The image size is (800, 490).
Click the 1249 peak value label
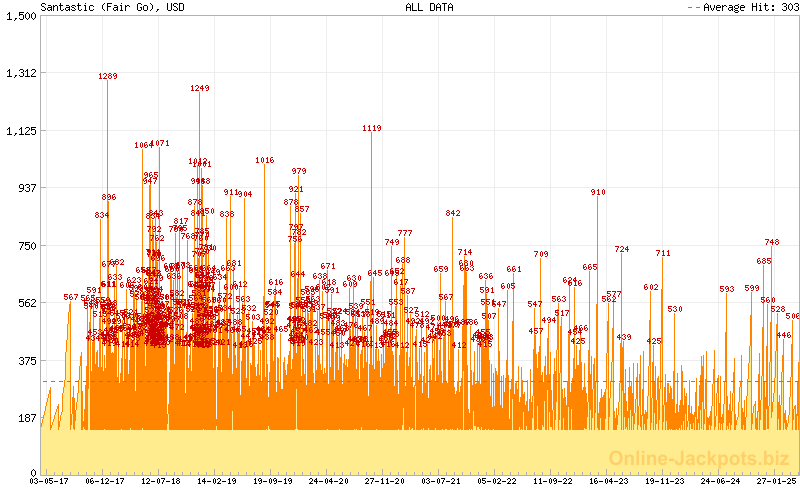pos(200,89)
